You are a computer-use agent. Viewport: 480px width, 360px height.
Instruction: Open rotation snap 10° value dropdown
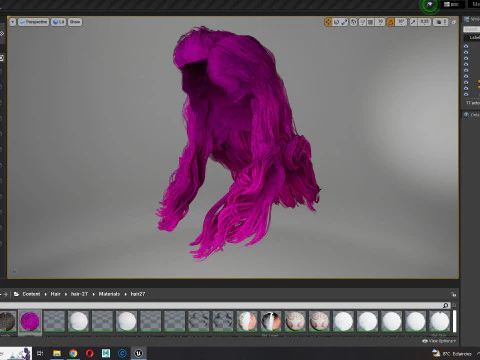pos(401,22)
